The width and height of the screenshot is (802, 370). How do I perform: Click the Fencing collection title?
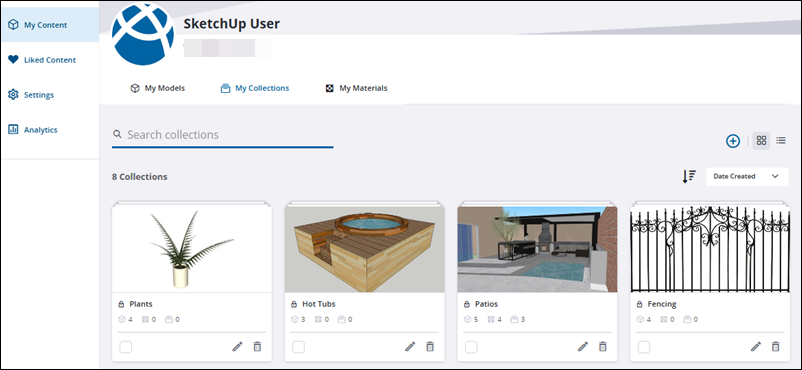point(662,304)
